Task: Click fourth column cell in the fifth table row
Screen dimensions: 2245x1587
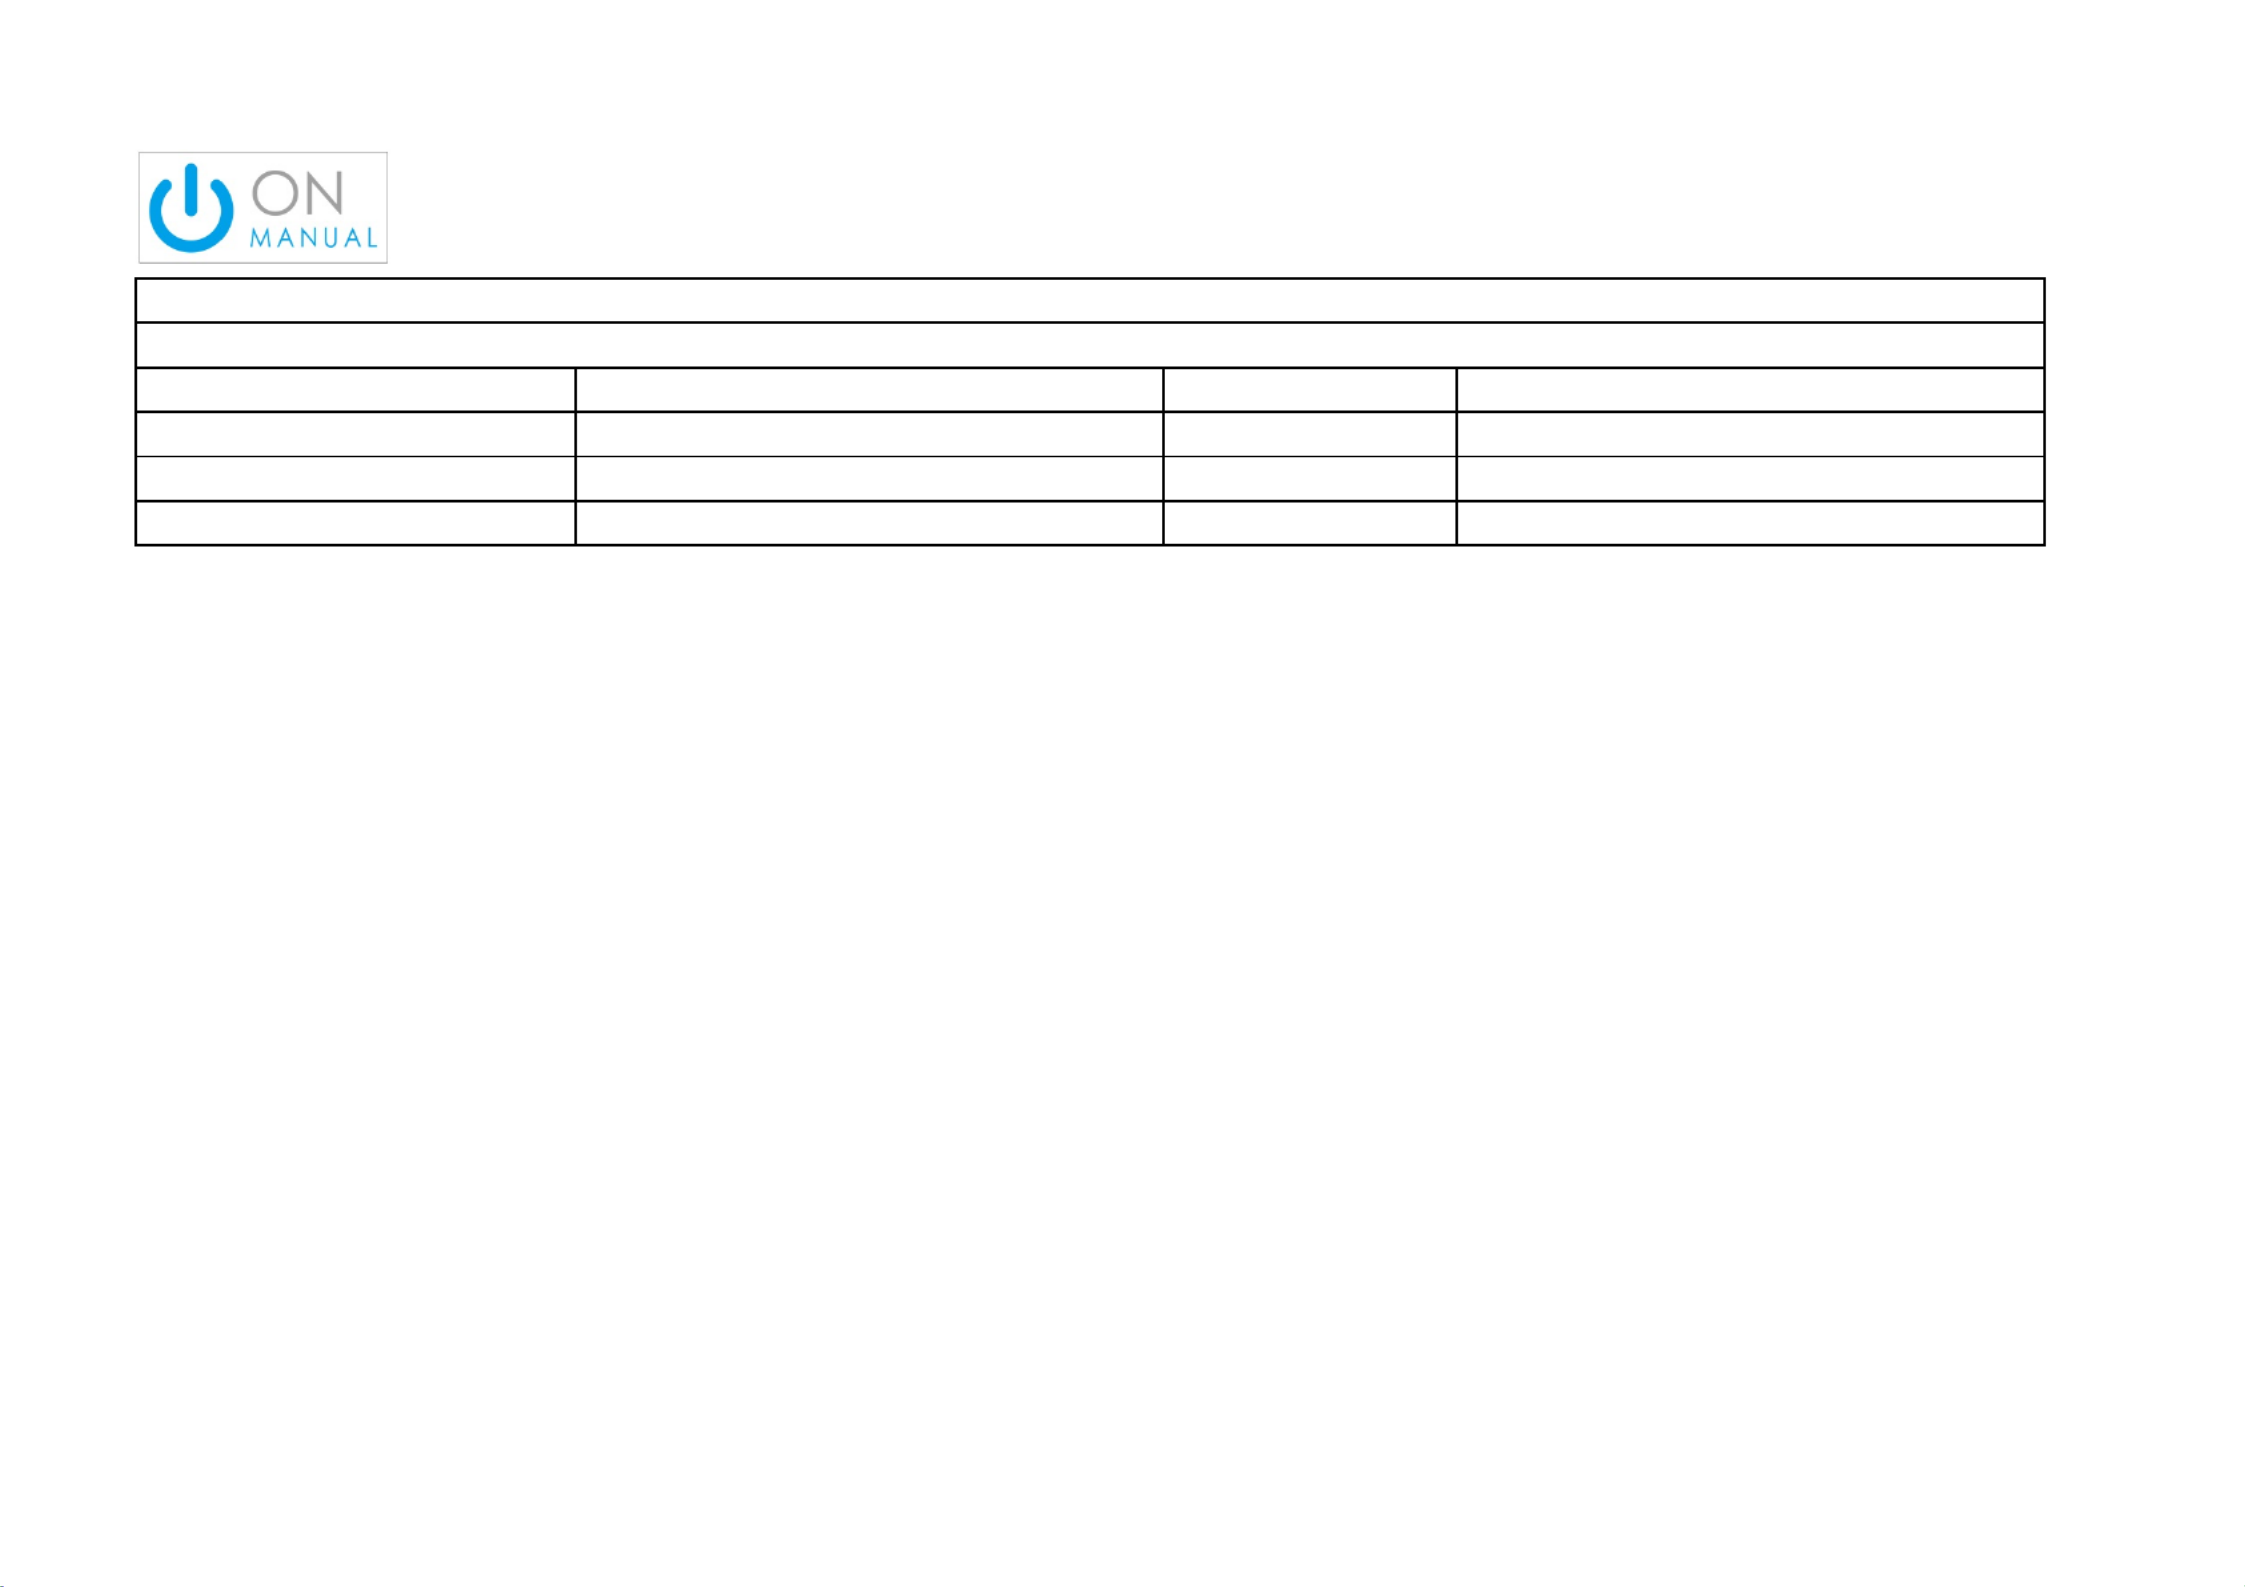Action: click(1750, 479)
